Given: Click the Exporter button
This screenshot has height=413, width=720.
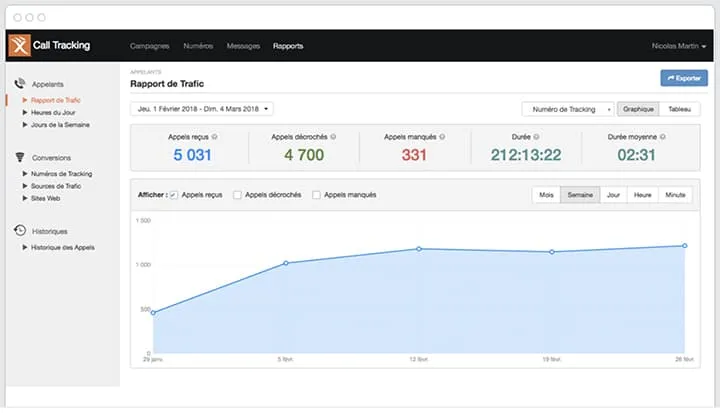Looking at the screenshot, I should click(684, 78).
